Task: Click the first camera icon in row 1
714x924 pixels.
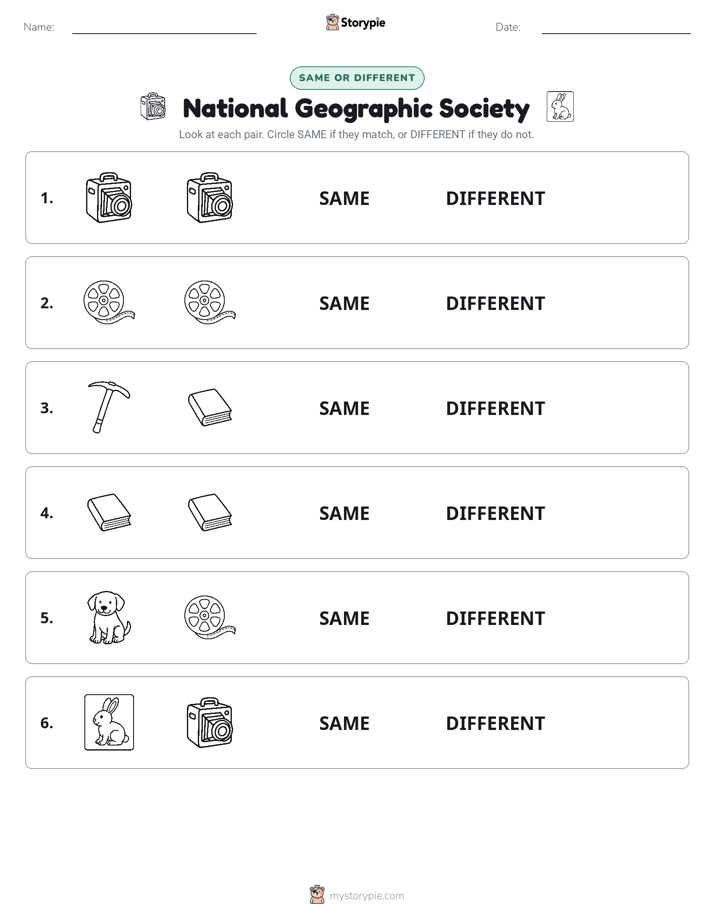Action: pyautogui.click(x=109, y=197)
